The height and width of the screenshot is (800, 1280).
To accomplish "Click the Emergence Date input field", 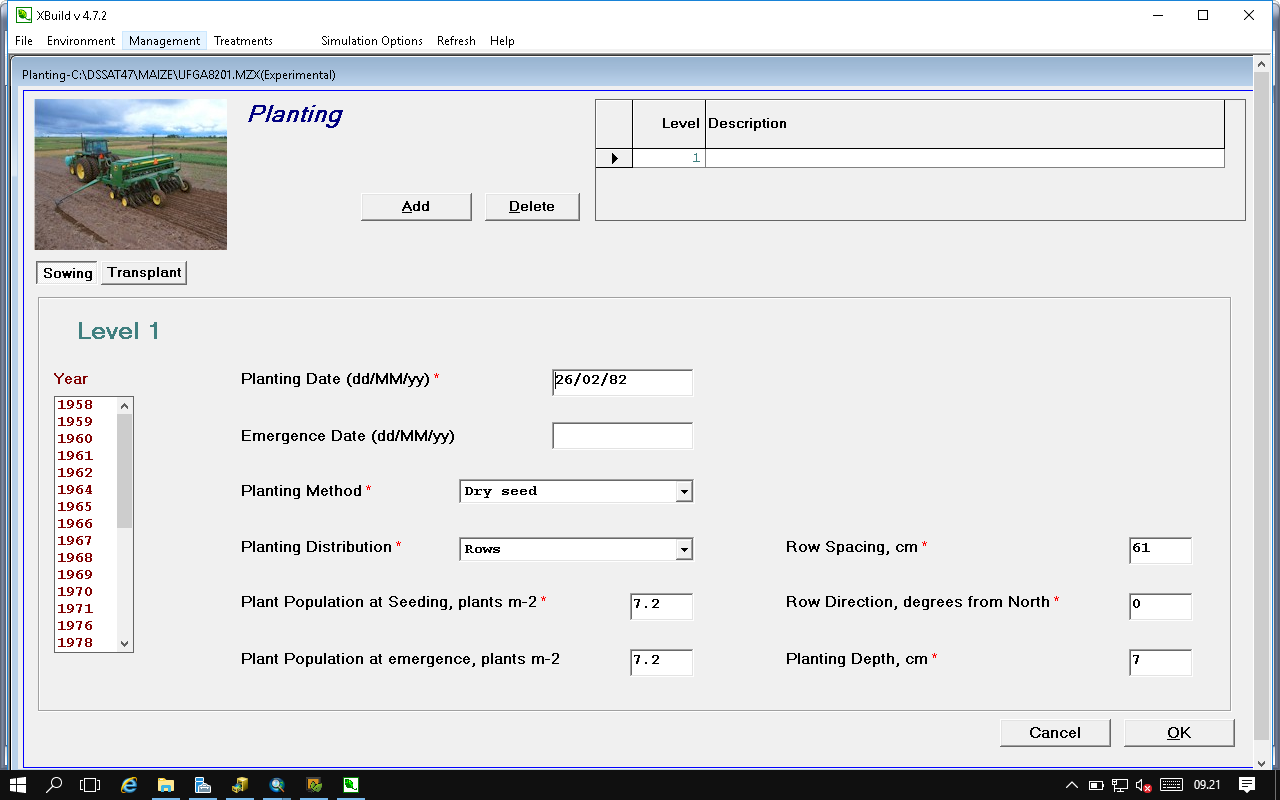I will [x=622, y=436].
